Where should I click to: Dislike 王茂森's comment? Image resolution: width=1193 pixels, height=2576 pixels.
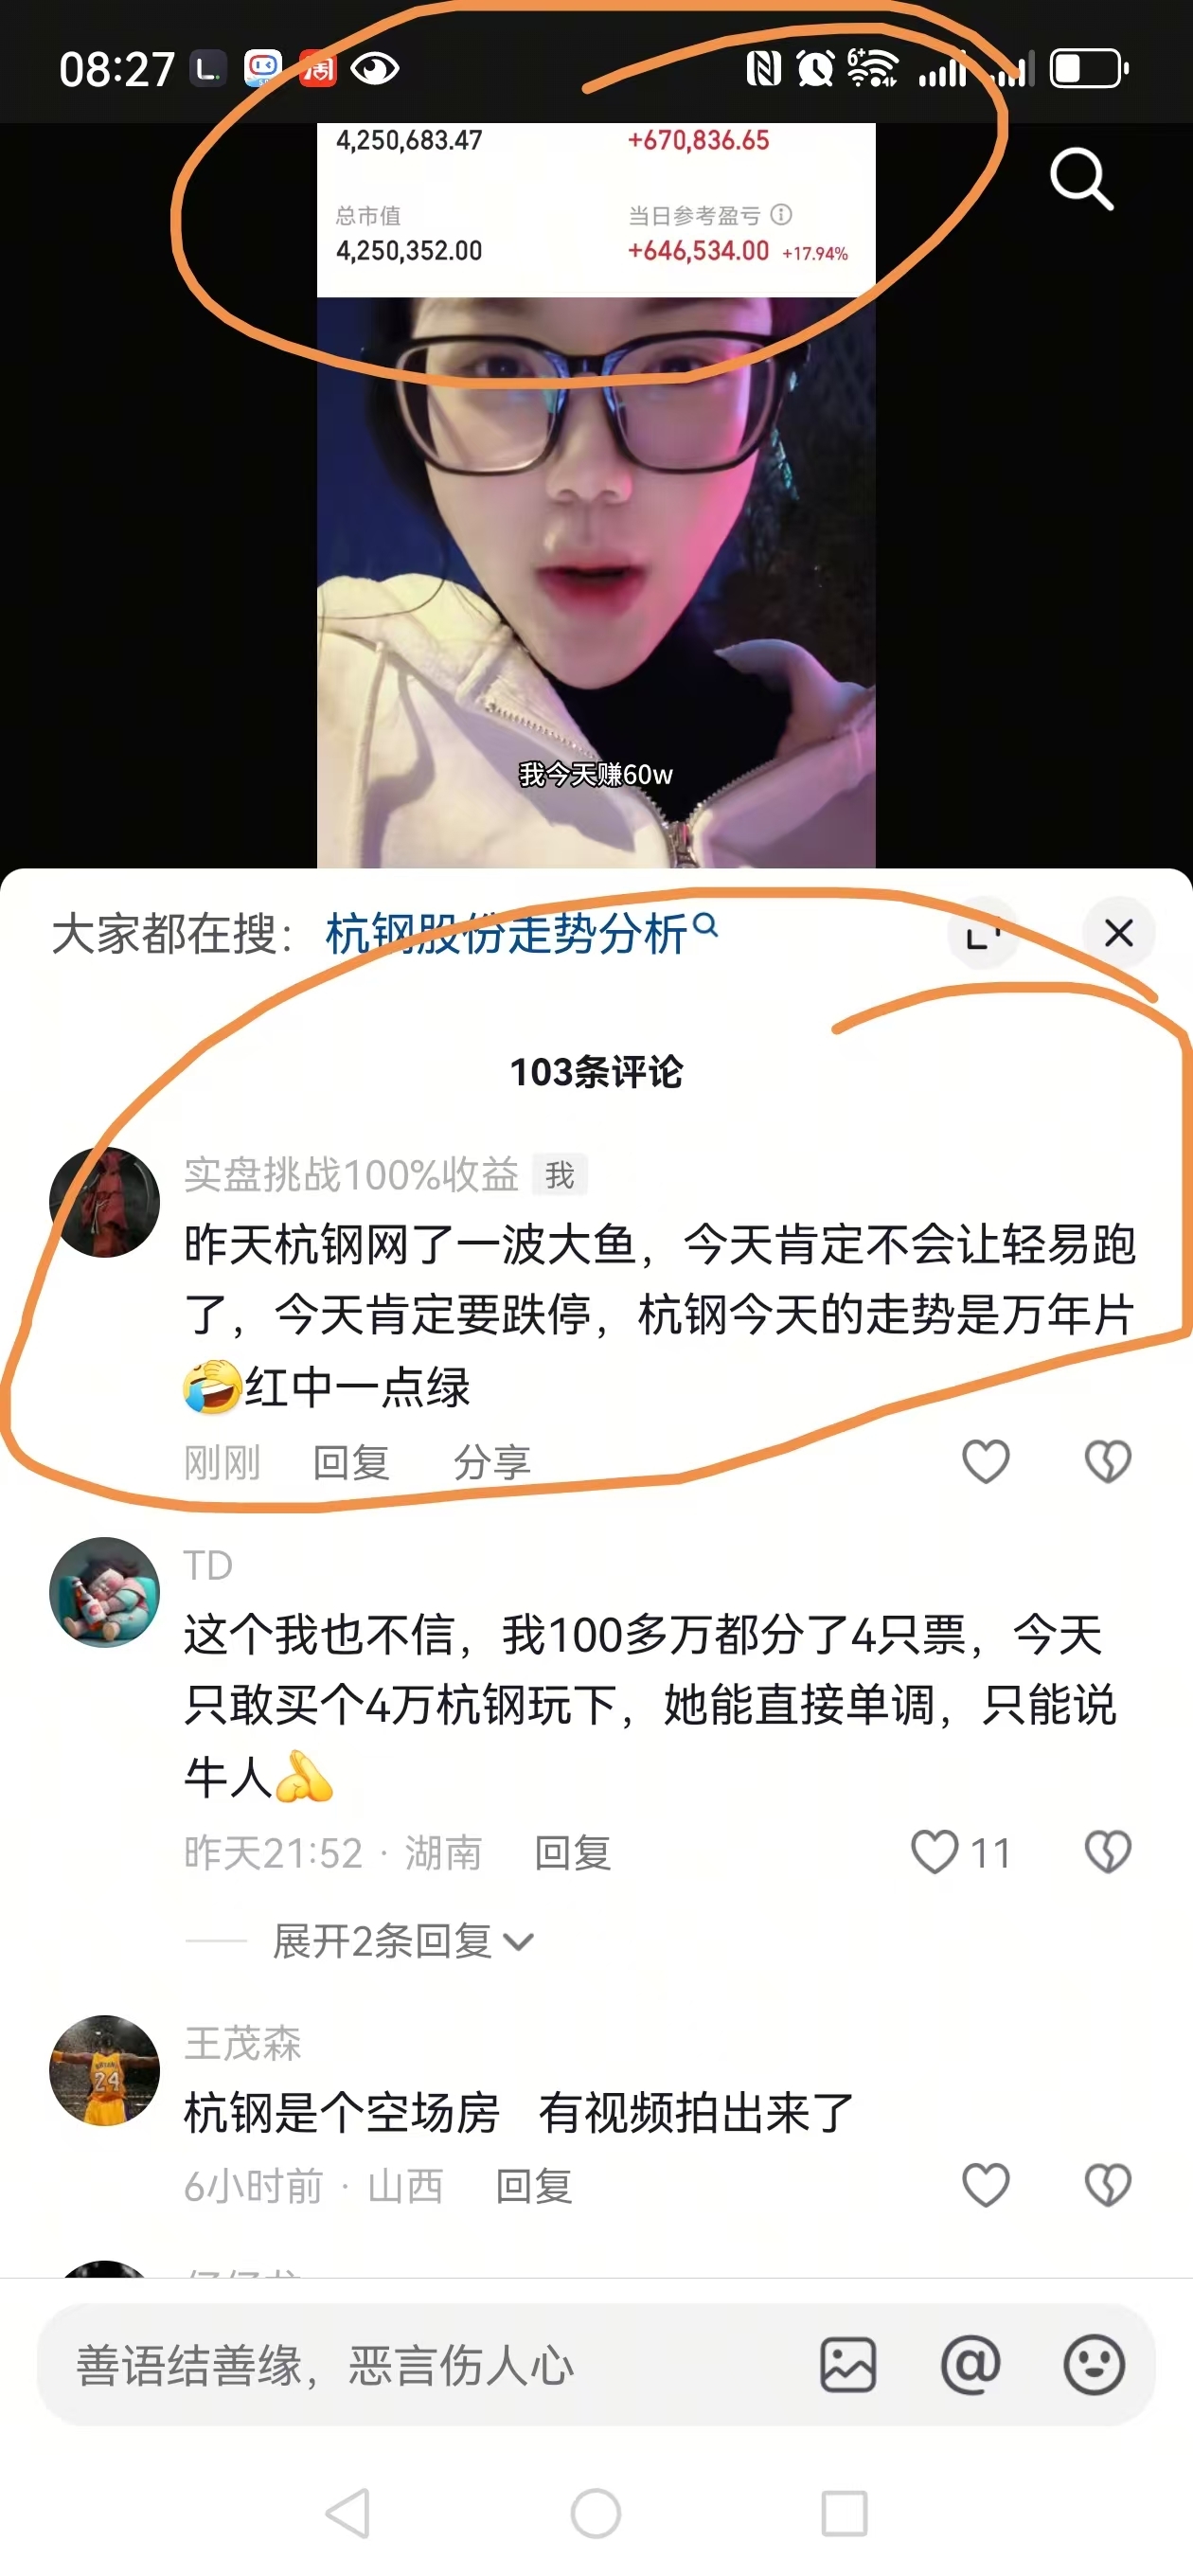pyautogui.click(x=1107, y=2186)
